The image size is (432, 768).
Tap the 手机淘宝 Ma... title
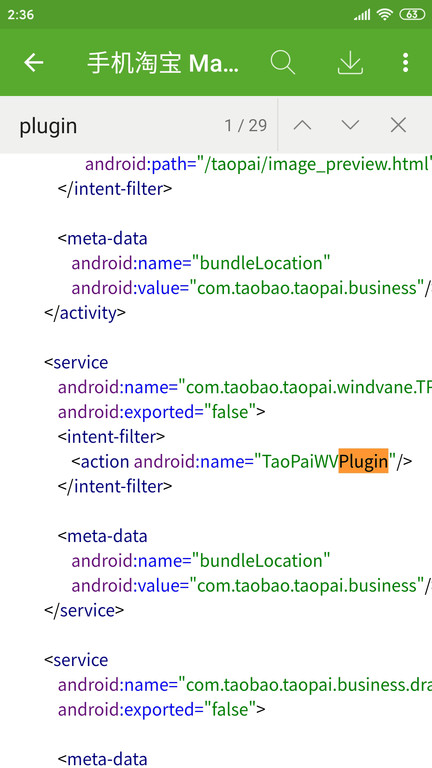click(x=163, y=64)
